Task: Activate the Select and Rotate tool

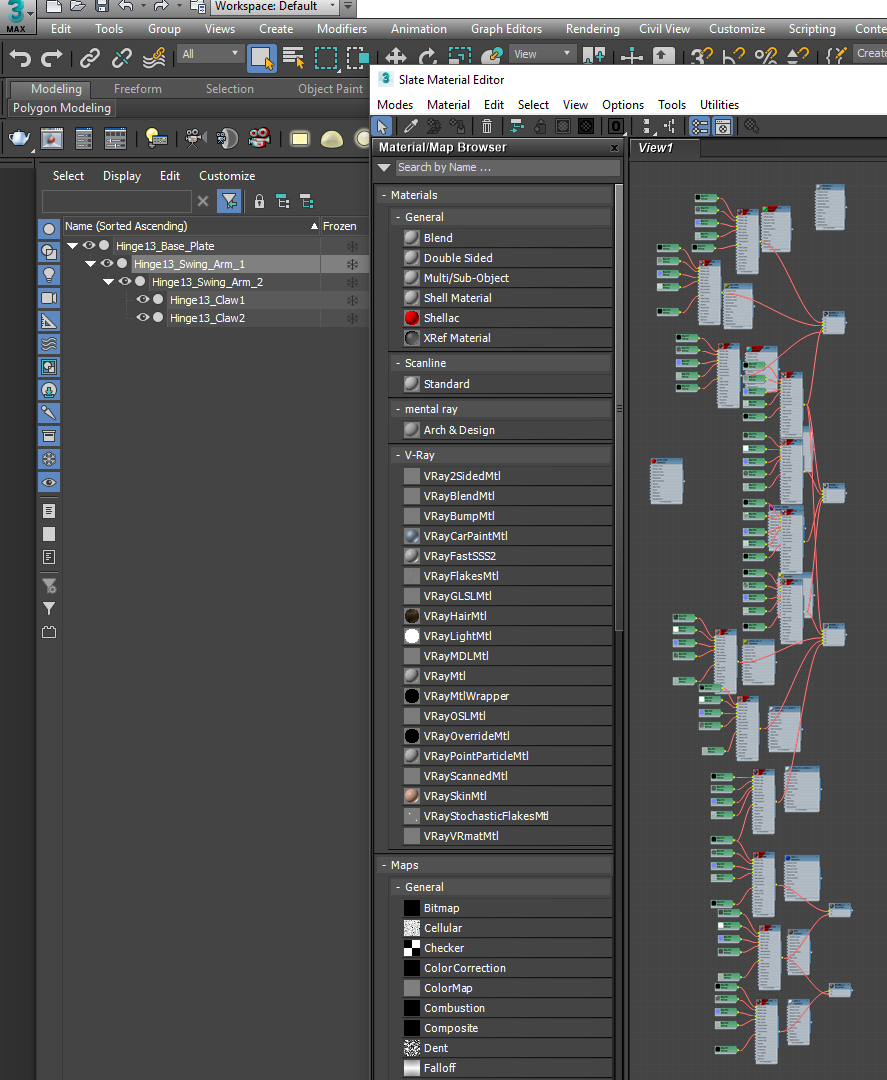Action: pos(428,57)
